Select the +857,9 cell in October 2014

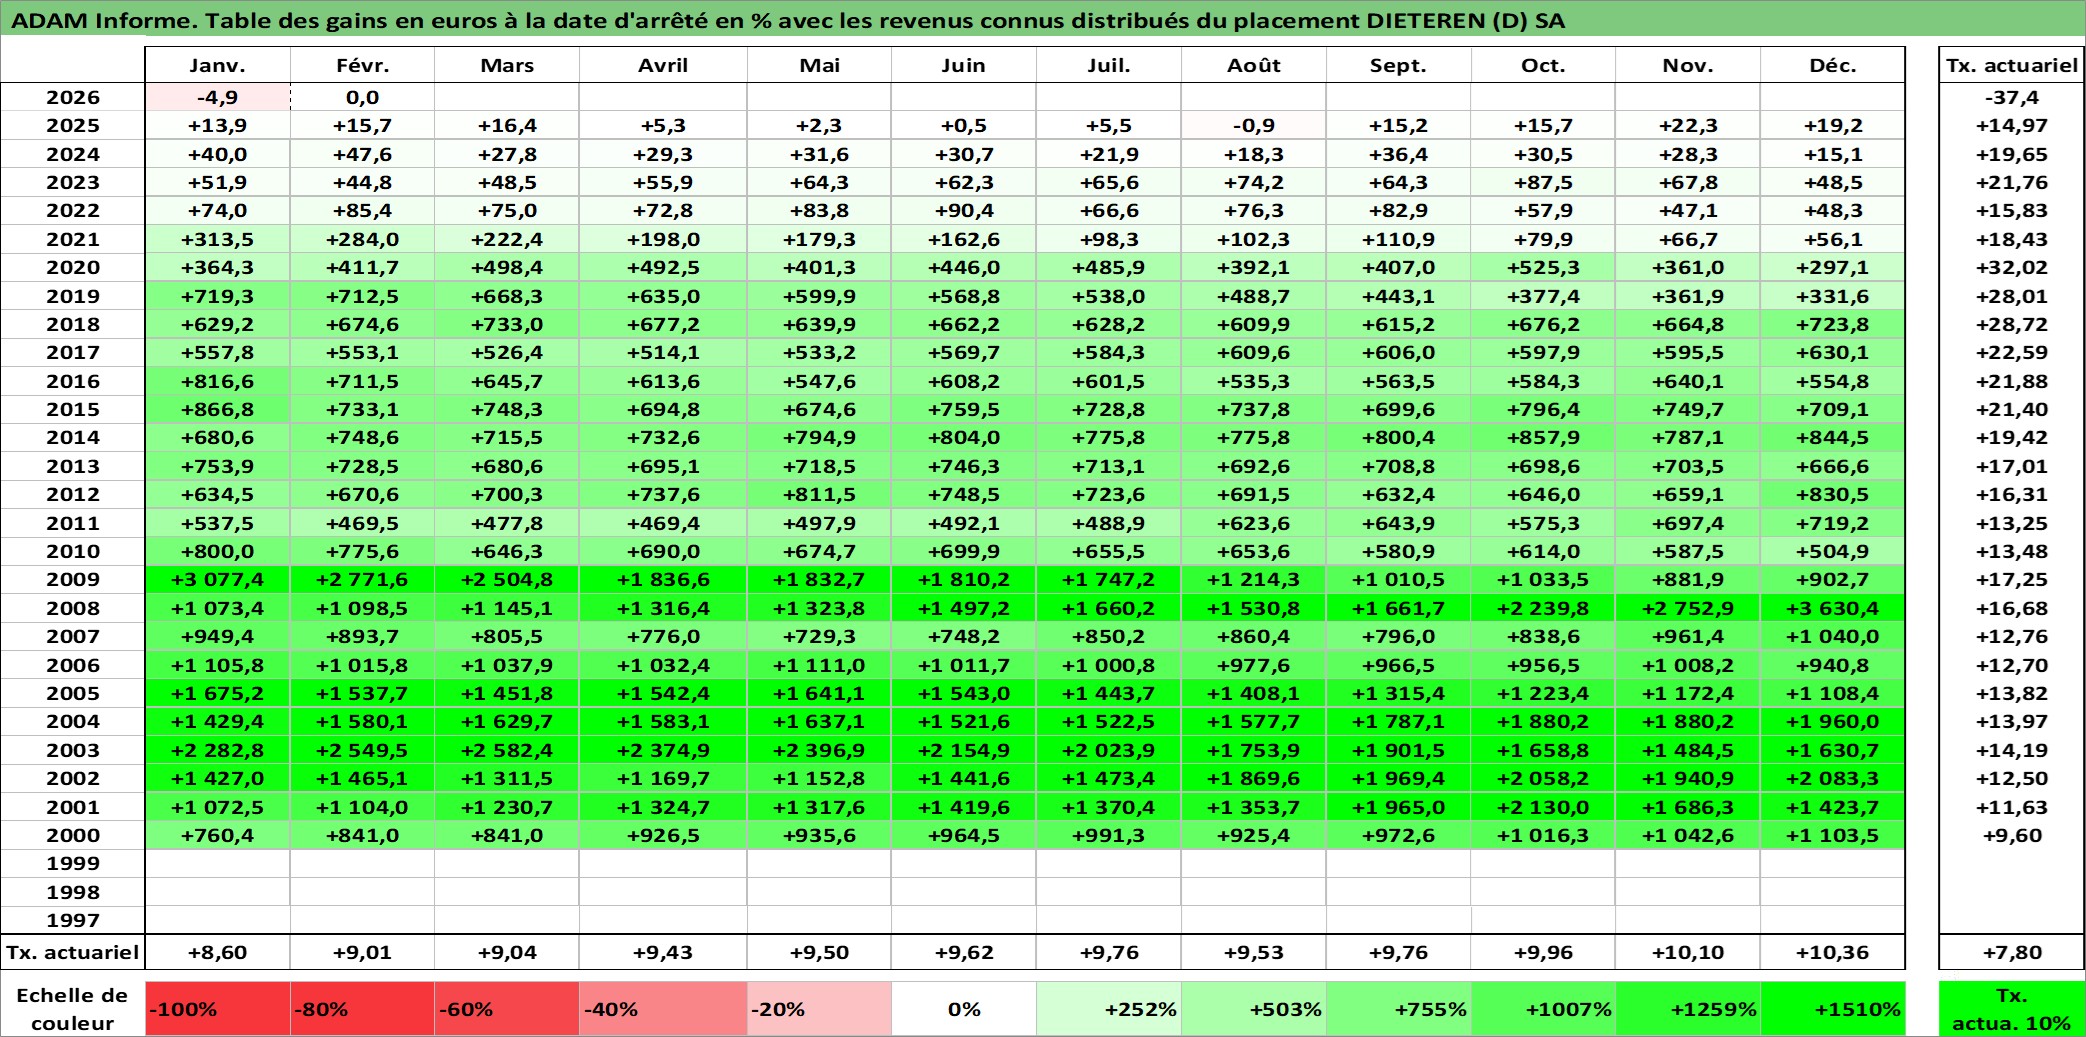click(1543, 437)
